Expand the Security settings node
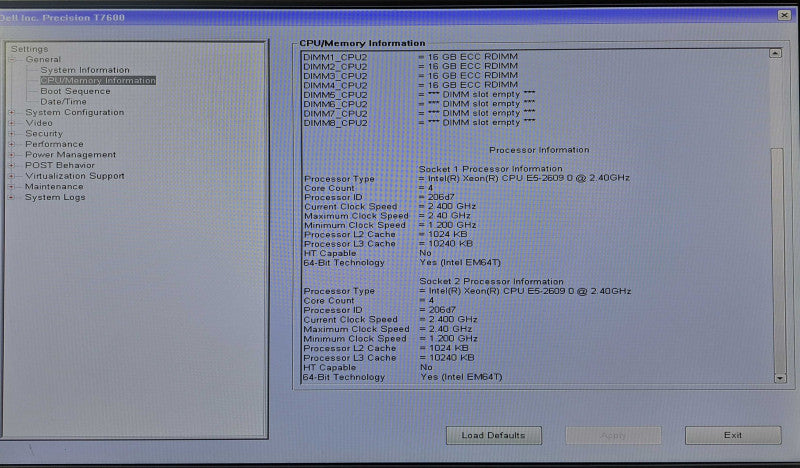Screen dimensions: 800x468 tap(12, 134)
